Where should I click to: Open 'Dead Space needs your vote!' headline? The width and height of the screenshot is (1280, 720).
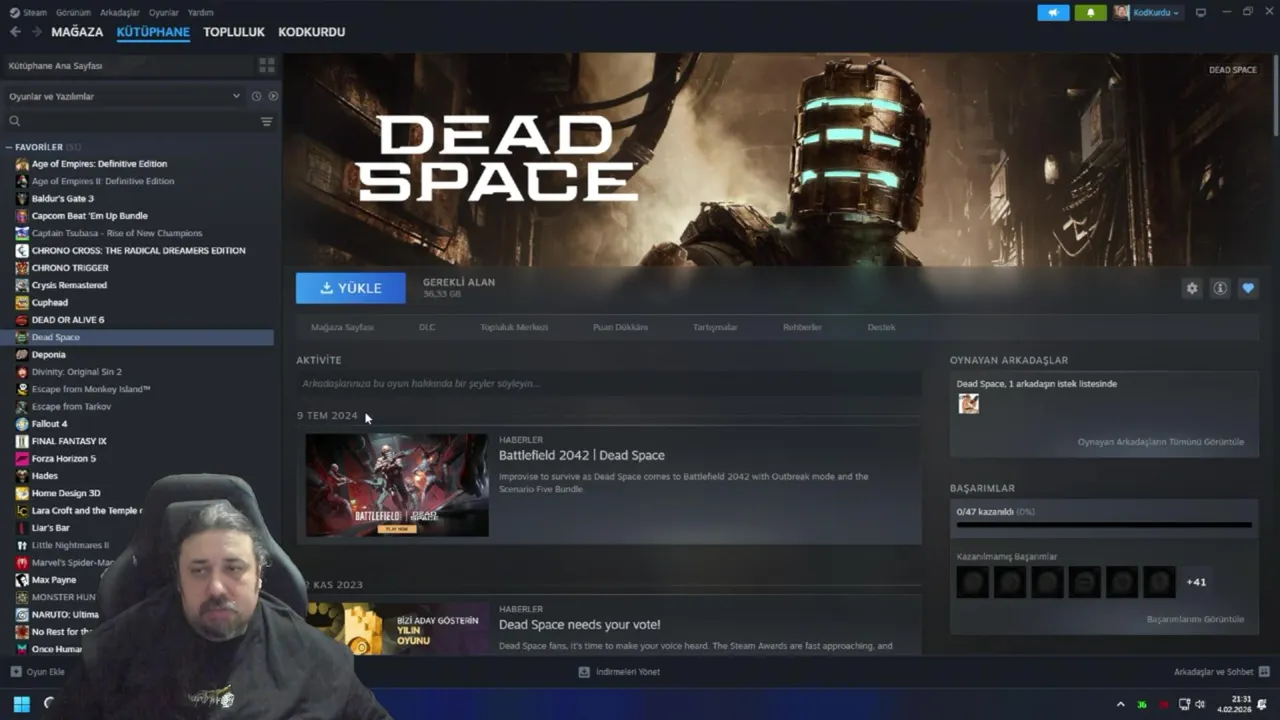pos(580,625)
